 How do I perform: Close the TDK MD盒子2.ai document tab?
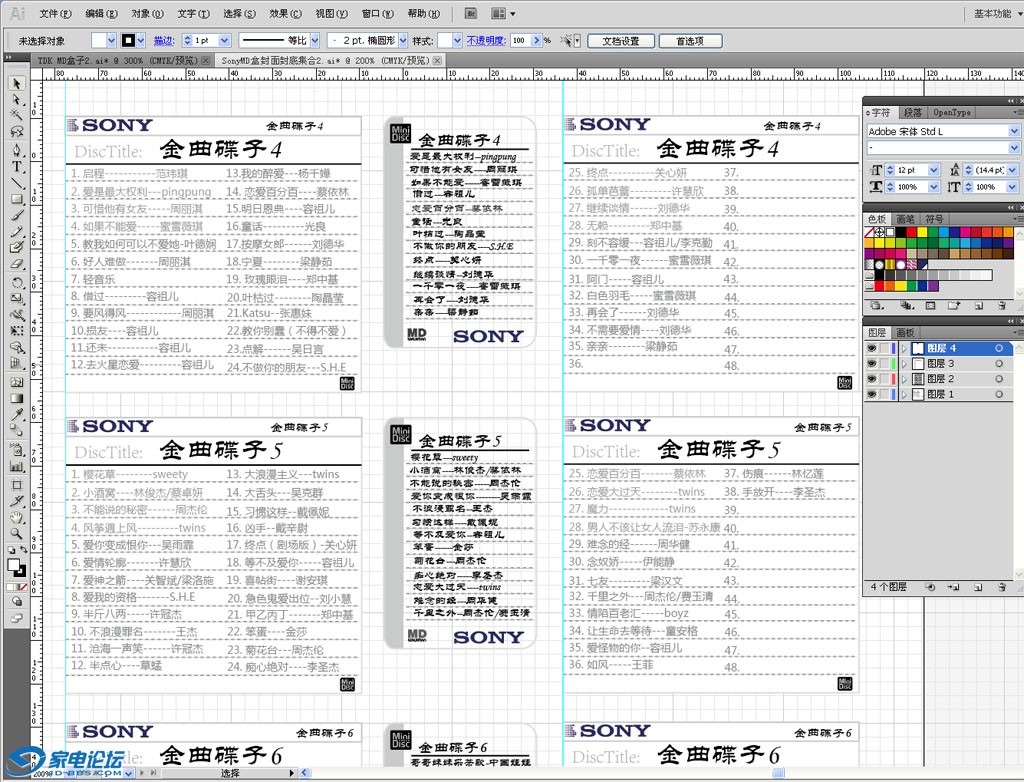206,60
